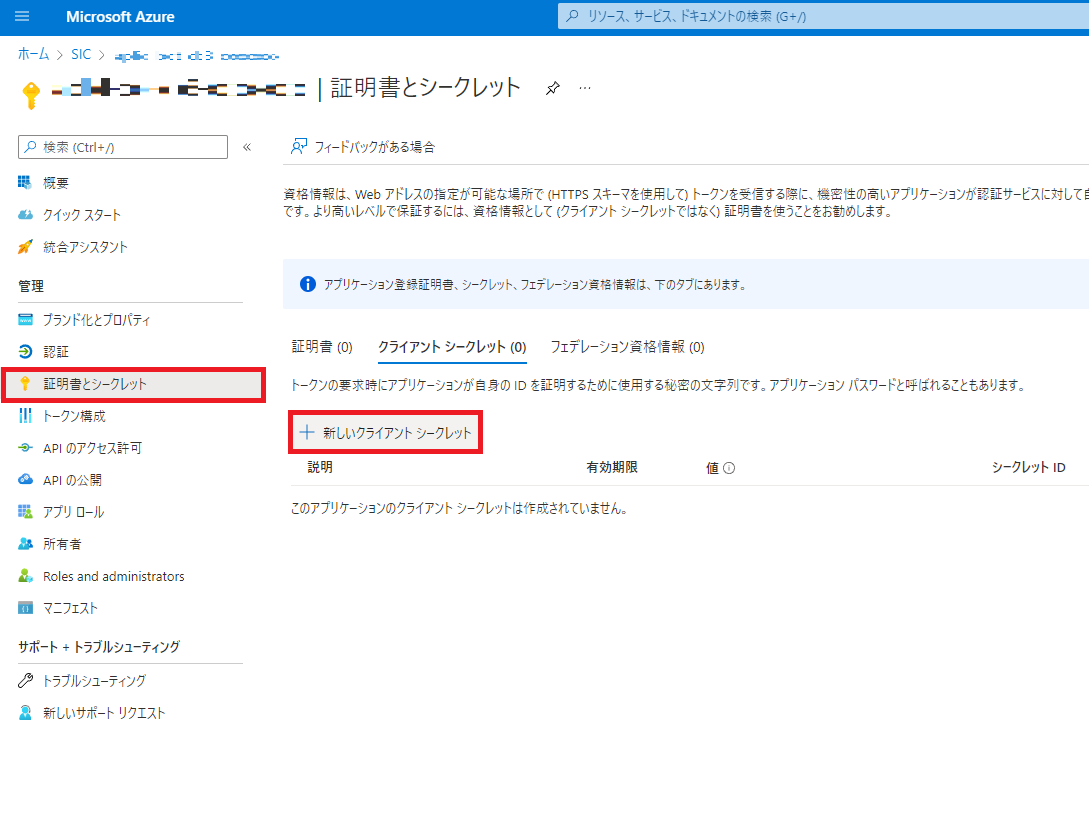The width and height of the screenshot is (1089, 817).
Task: Open 統合アシスタント rocket item
Action: [84, 247]
